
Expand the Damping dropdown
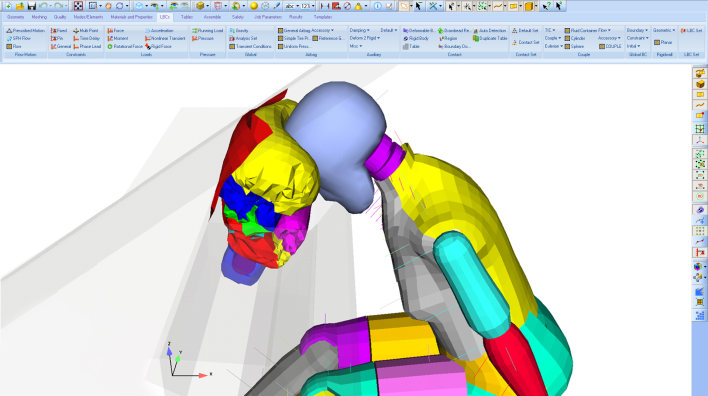(359, 30)
